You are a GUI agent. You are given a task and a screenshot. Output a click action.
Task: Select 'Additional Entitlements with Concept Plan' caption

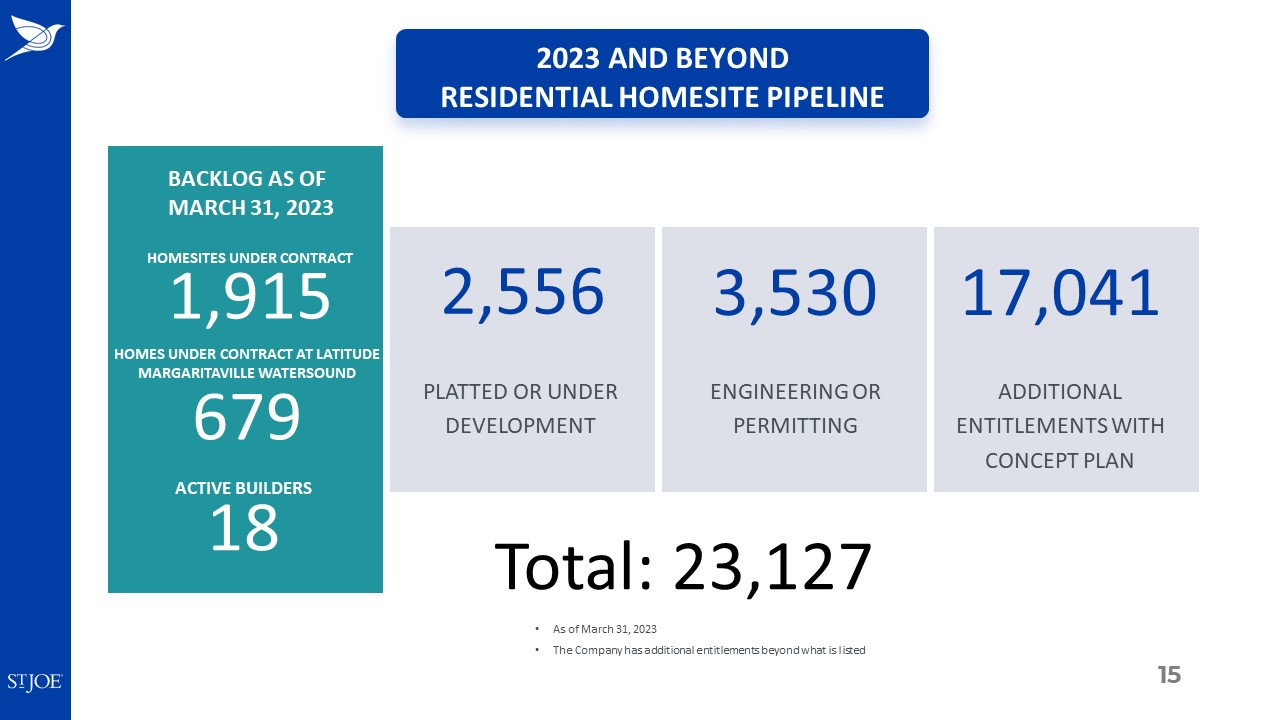(1060, 425)
